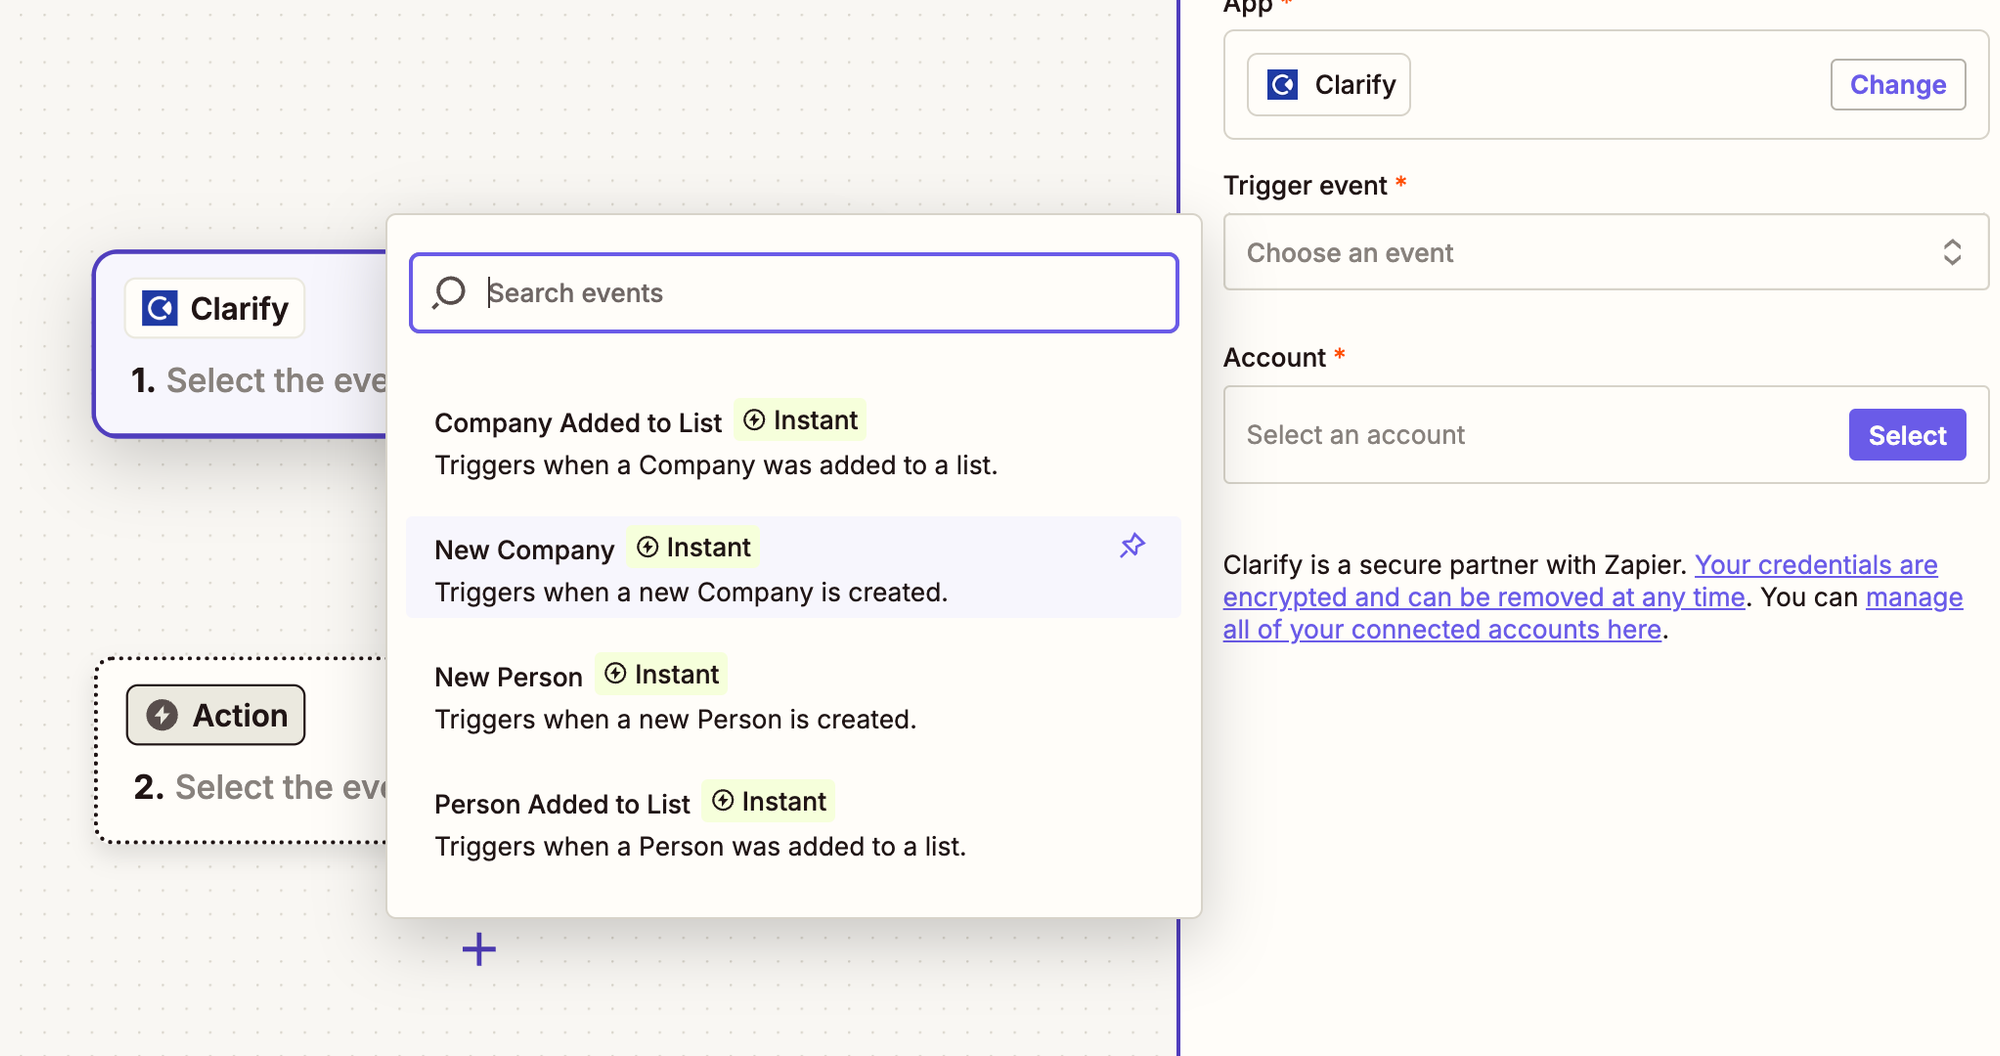Viewport: 2000px width, 1056px height.
Task: Click the lightning icon on the Action chip
Action: coord(162,715)
